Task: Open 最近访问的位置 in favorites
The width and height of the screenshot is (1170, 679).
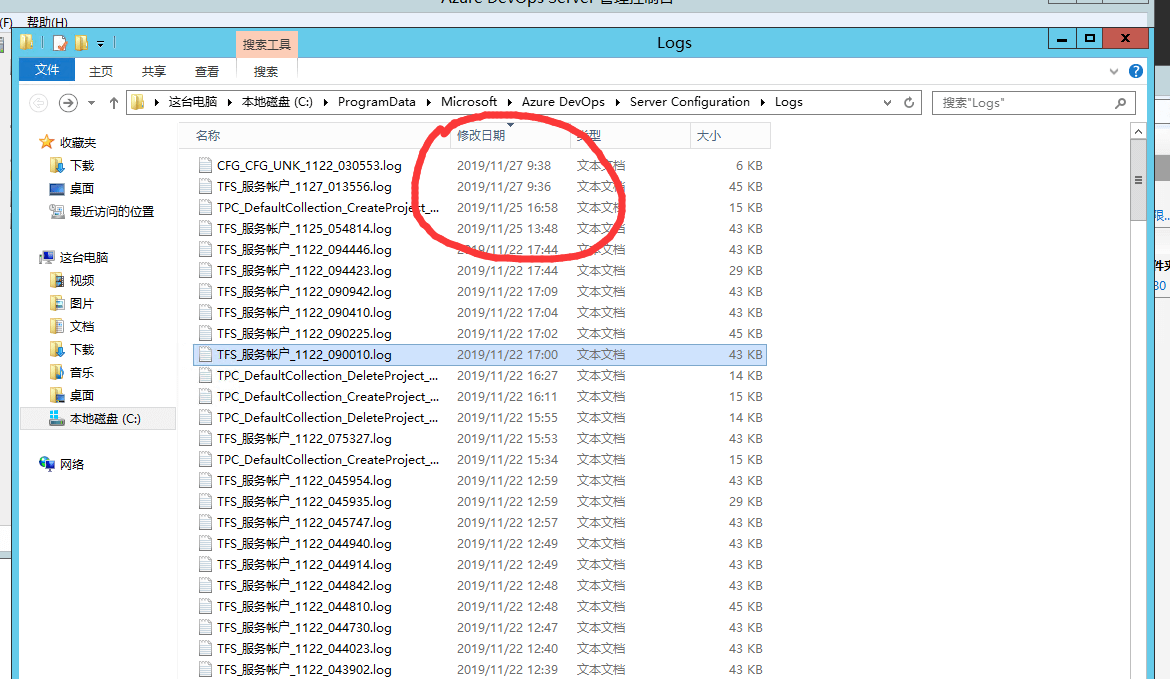Action: [x=111, y=211]
